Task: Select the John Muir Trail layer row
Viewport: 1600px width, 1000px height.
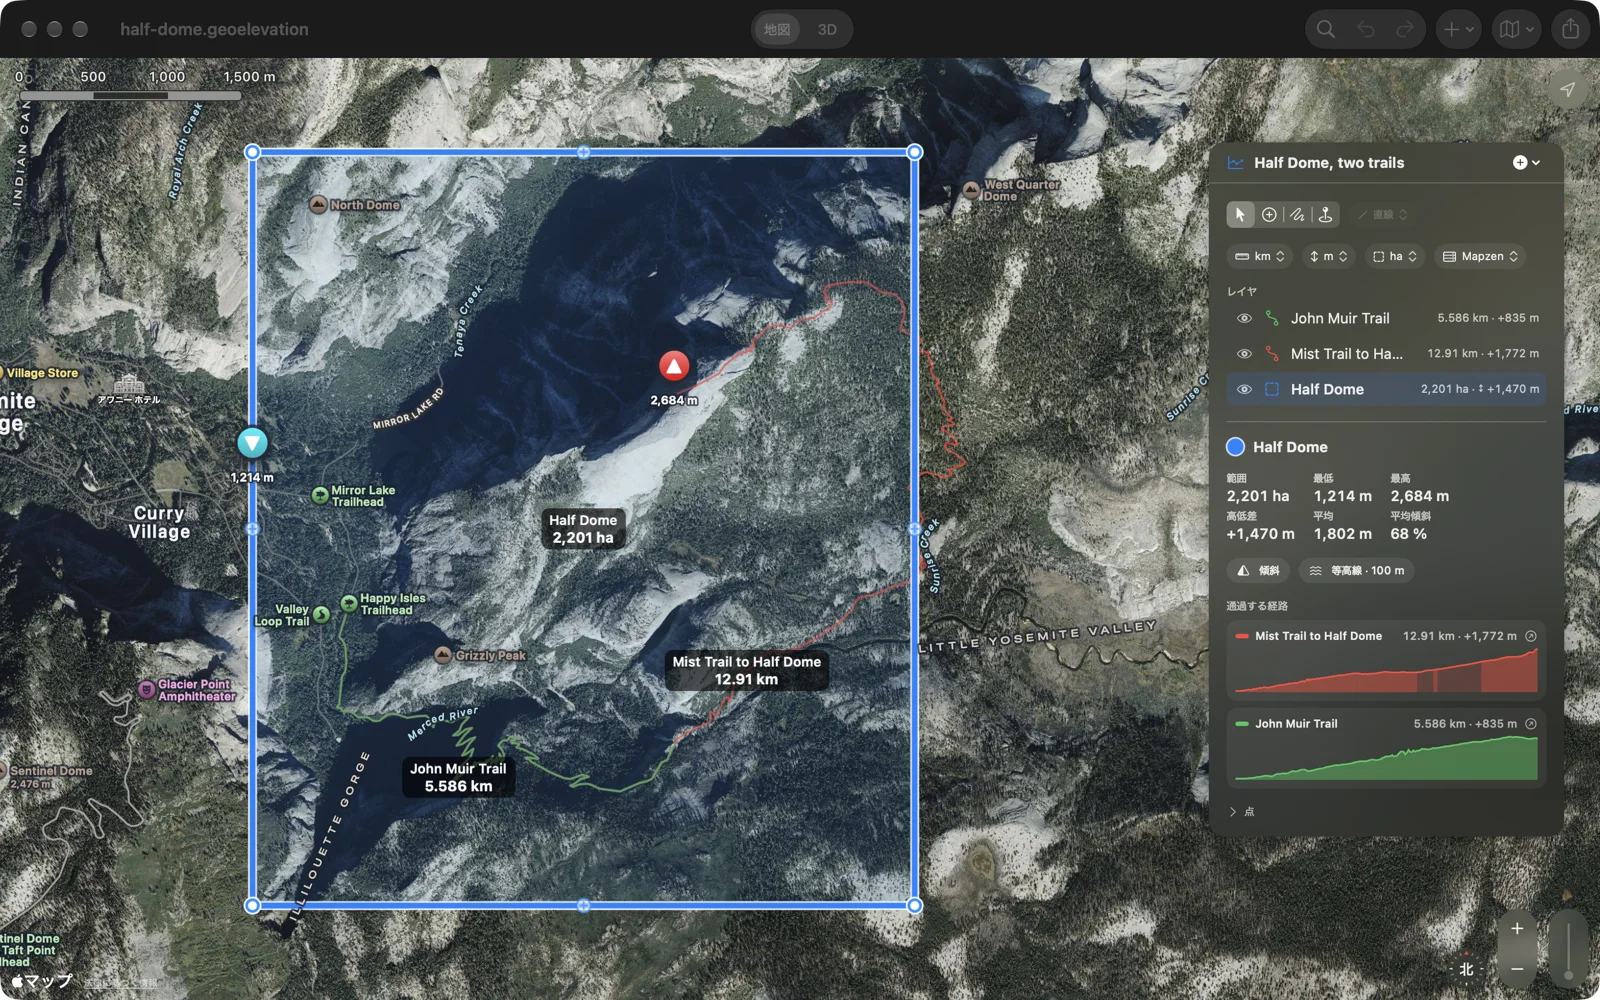Action: [1386, 319]
